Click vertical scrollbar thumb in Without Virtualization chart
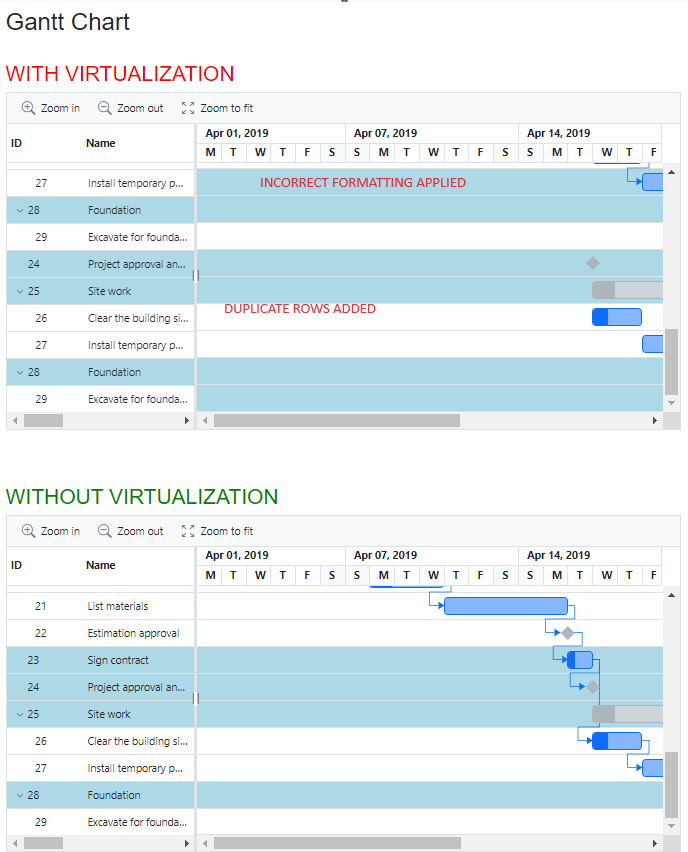Screen dimensions: 688x852 tap(672, 784)
